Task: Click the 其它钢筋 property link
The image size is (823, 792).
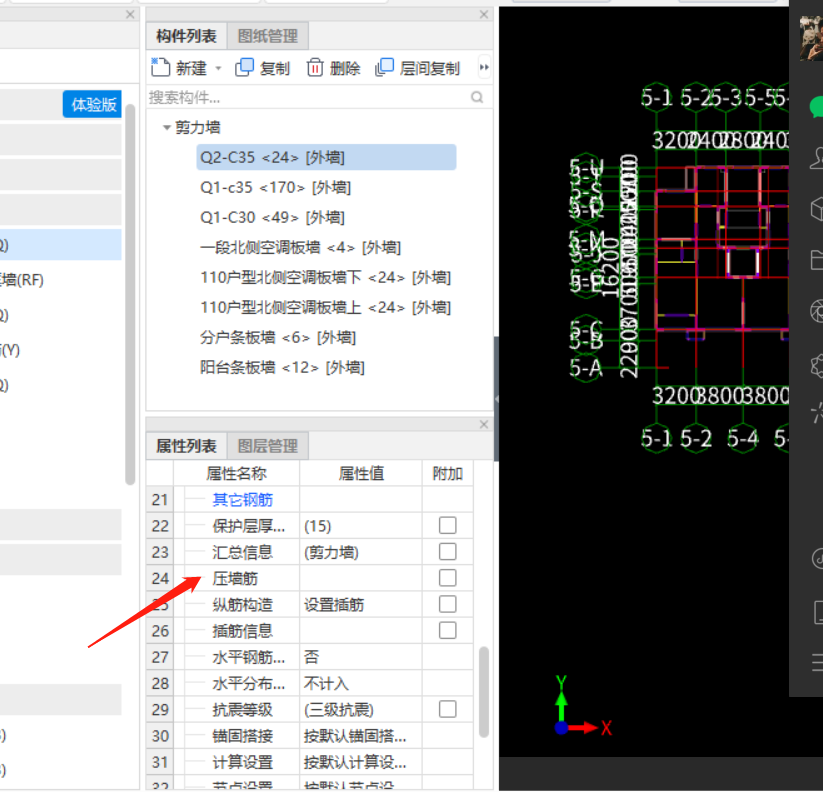Action: tap(242, 500)
